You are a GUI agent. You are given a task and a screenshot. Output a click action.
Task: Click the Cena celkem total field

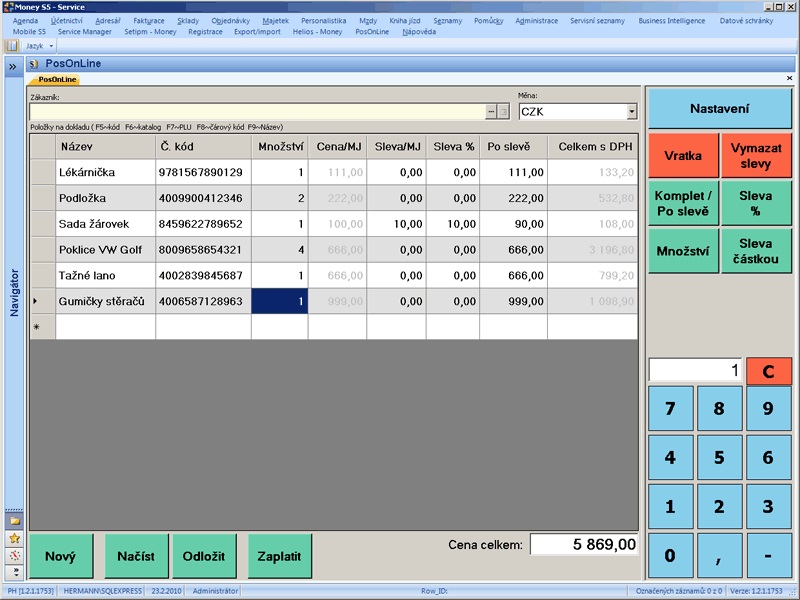(x=584, y=544)
